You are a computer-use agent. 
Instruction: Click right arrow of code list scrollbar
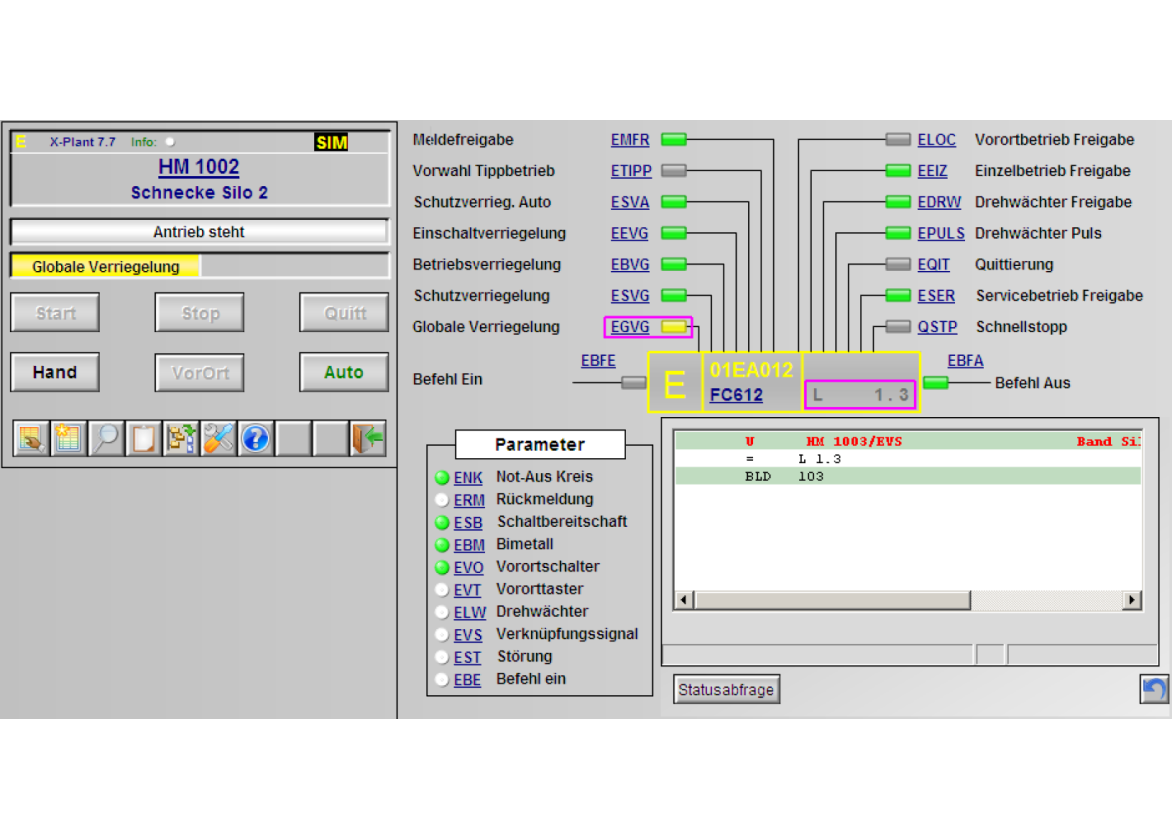(x=1131, y=600)
